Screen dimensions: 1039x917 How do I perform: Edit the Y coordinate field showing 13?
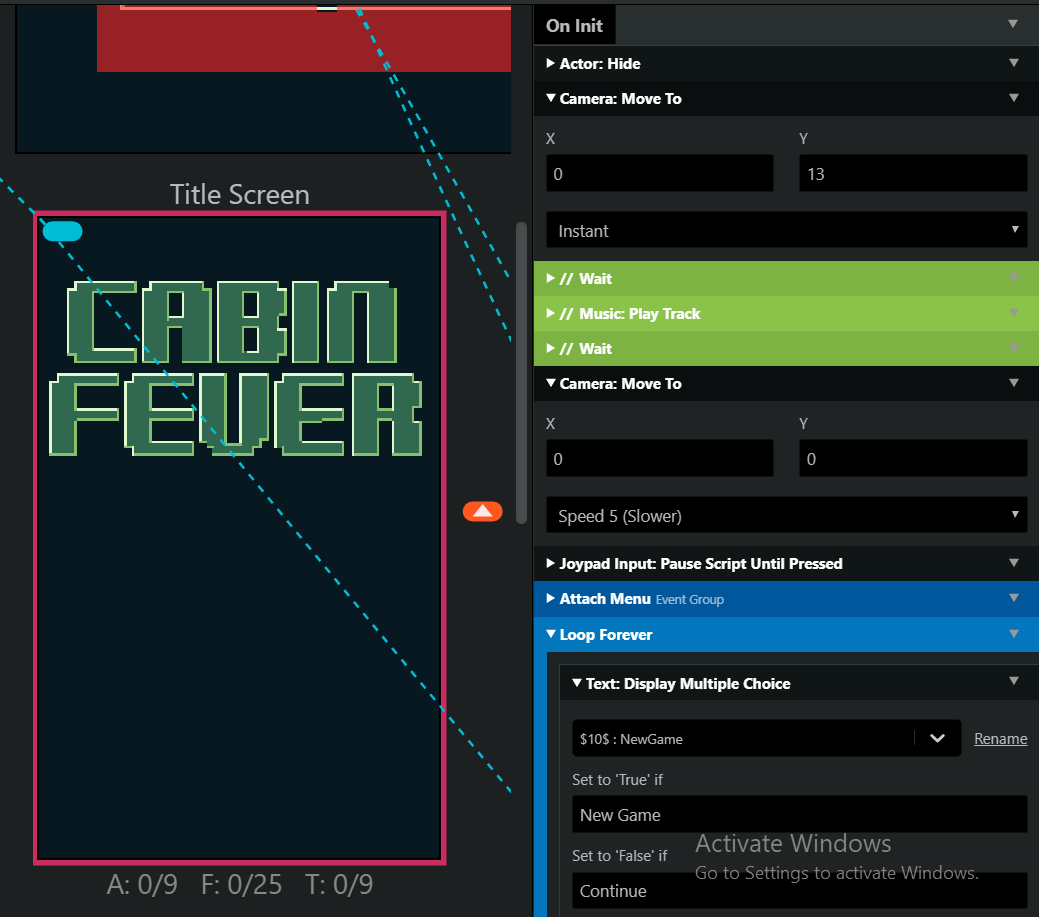pyautogui.click(x=912, y=173)
